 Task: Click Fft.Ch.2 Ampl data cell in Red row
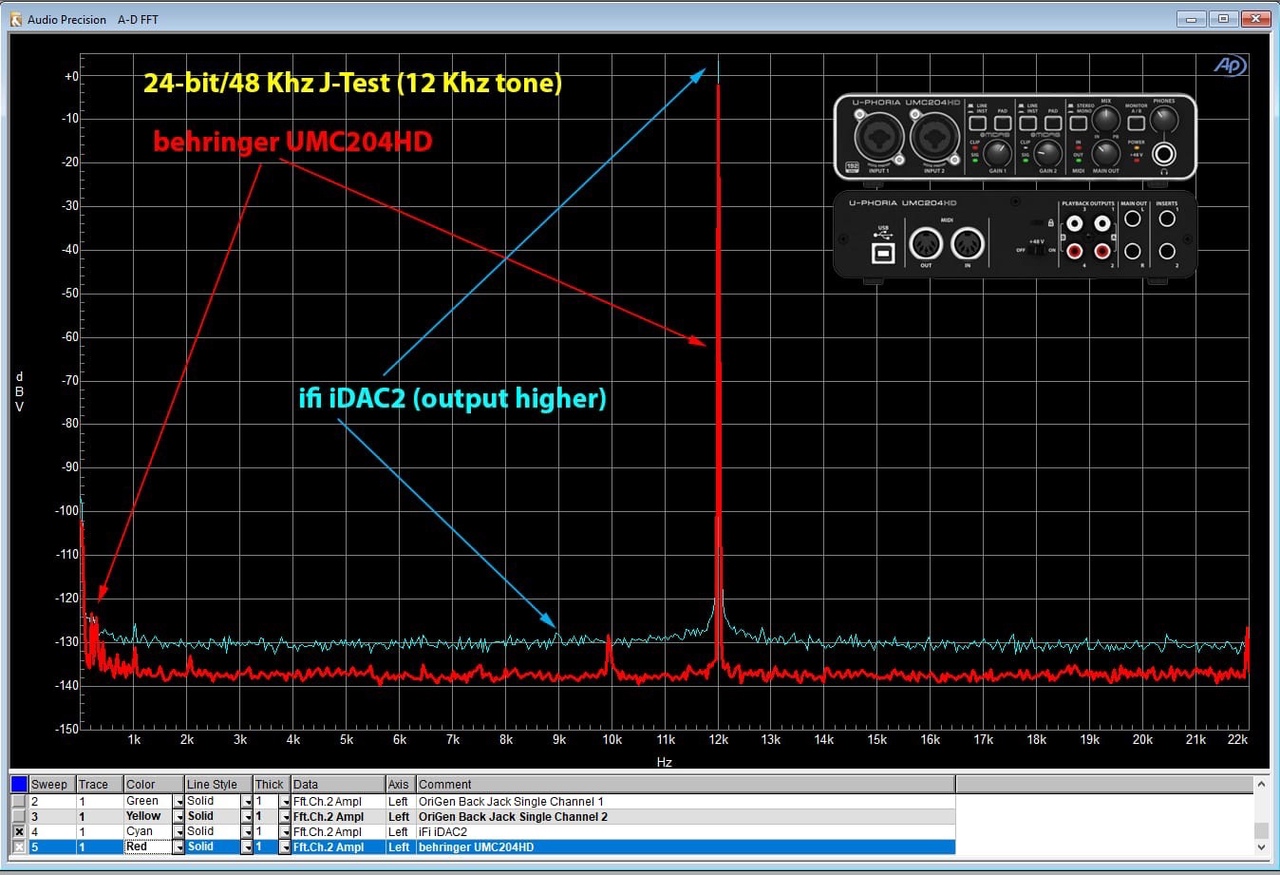pyautogui.click(x=338, y=847)
